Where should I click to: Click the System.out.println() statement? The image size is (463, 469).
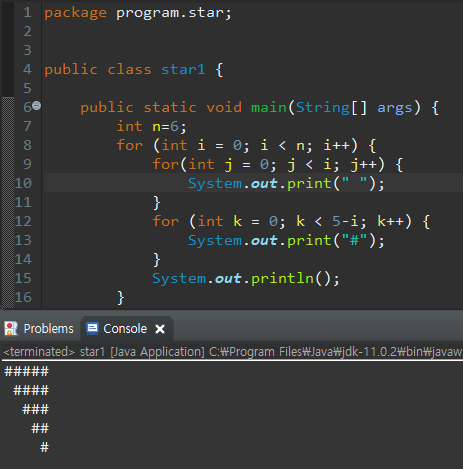246,279
